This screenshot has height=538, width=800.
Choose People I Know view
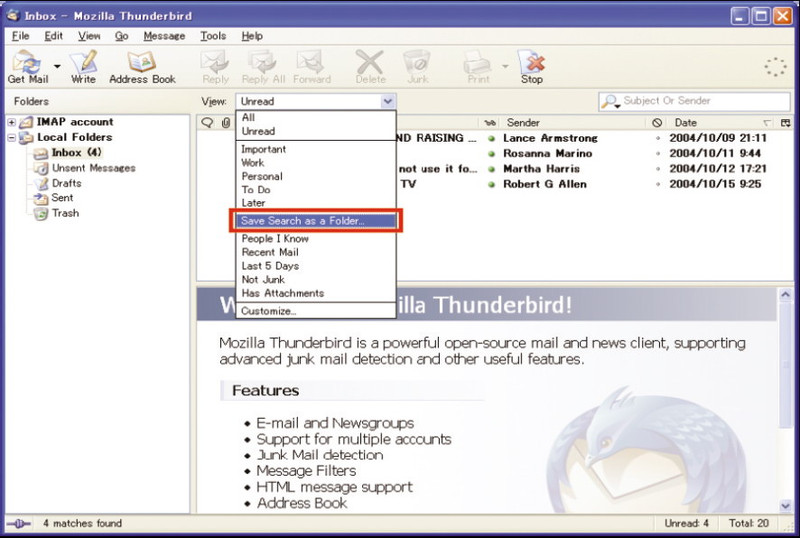316,238
